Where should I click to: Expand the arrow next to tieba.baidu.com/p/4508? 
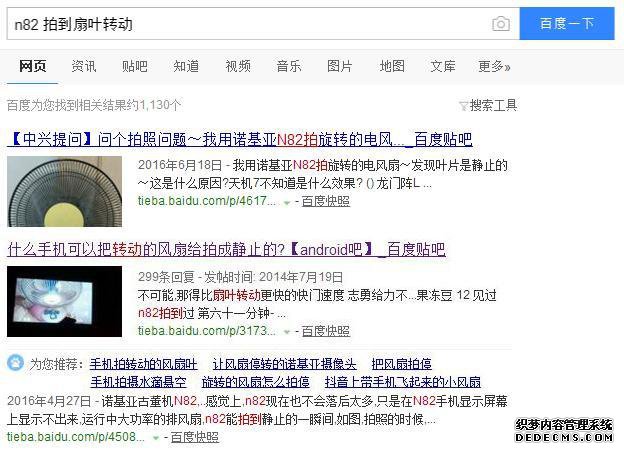pos(156,438)
